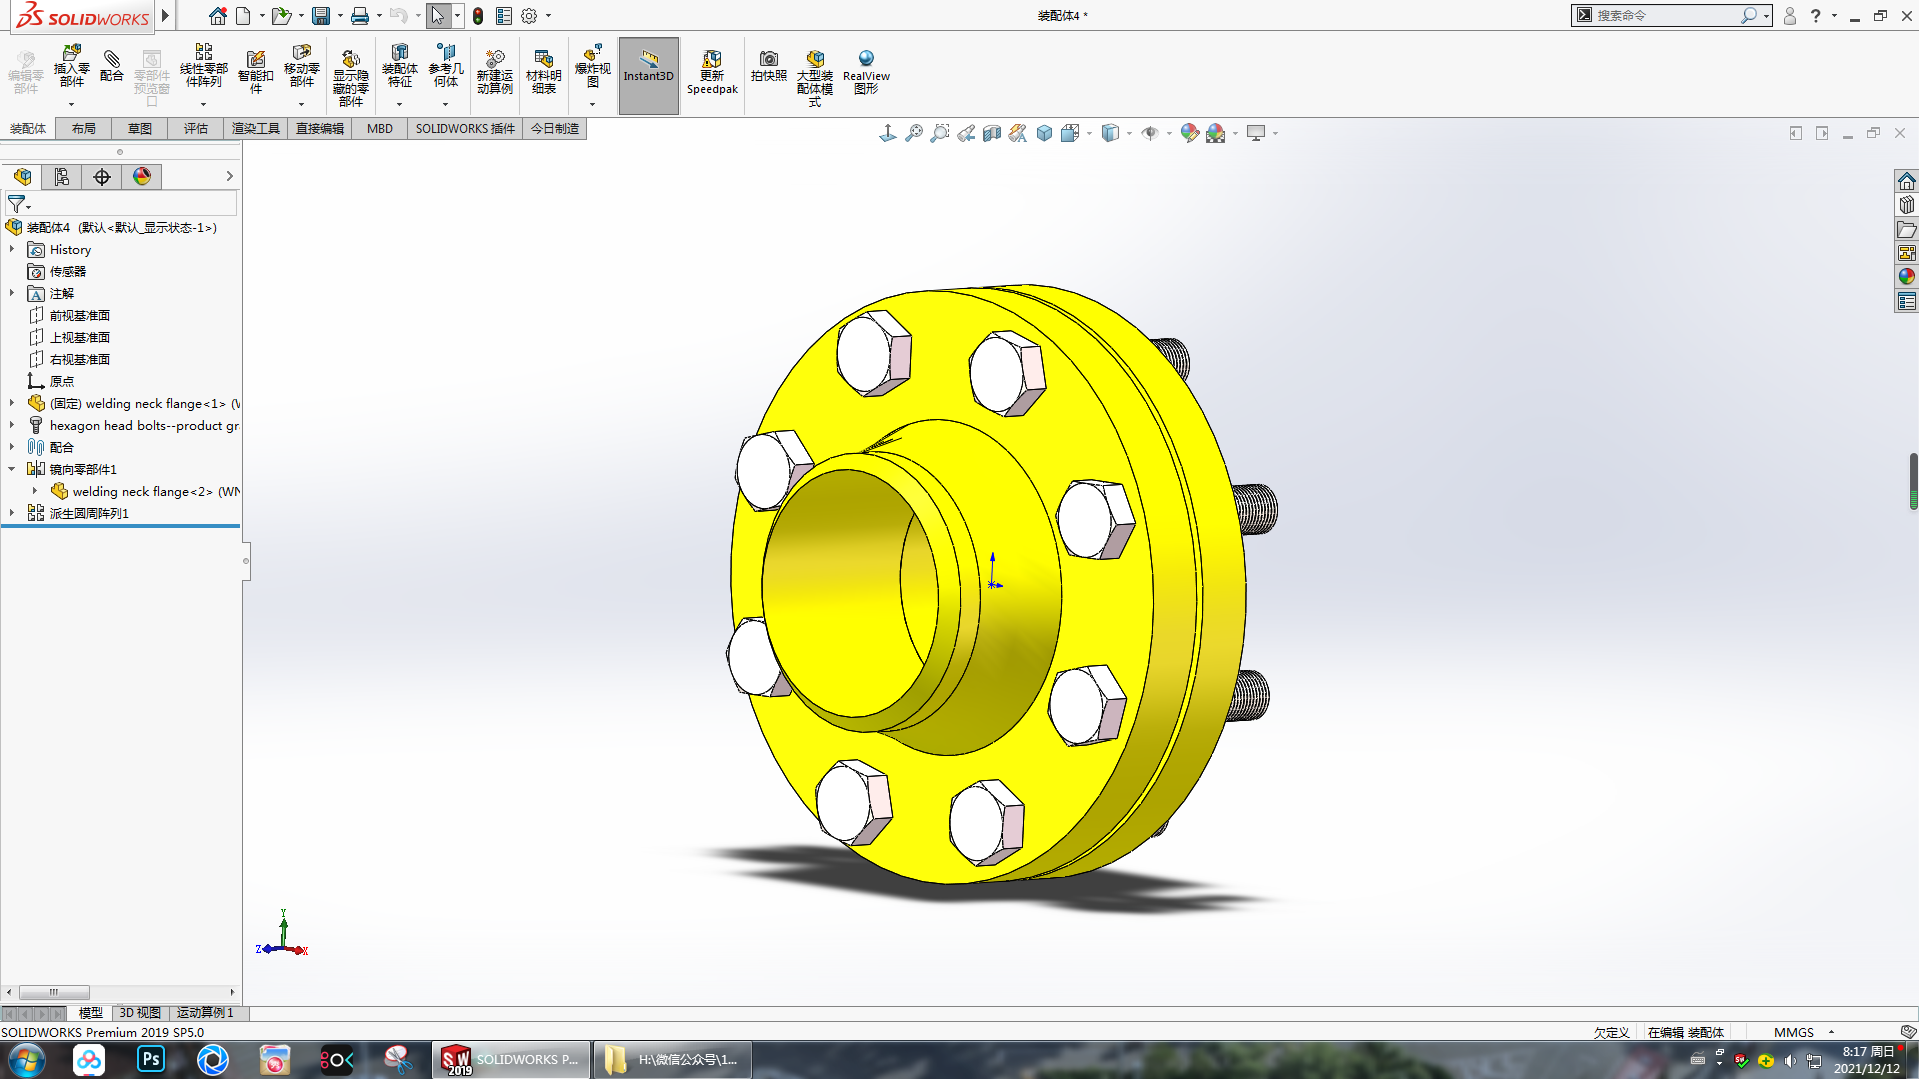This screenshot has width=1919, height=1079.
Task: Expand the hexagon head bolts component node
Action: [x=13, y=425]
